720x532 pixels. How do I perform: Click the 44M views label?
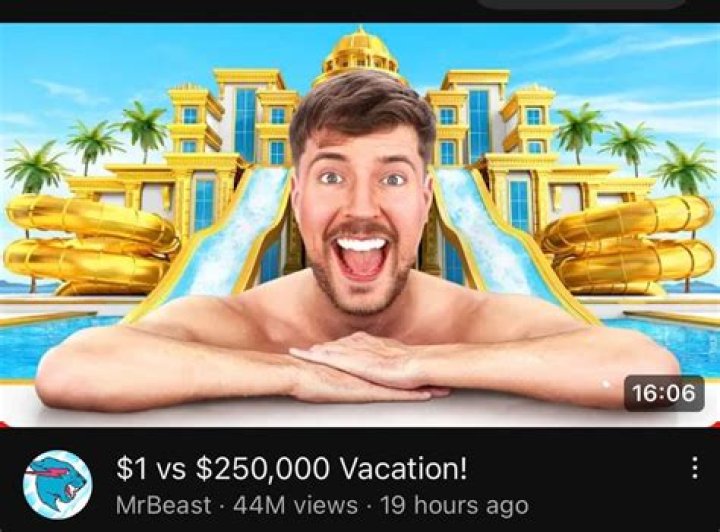295,505
